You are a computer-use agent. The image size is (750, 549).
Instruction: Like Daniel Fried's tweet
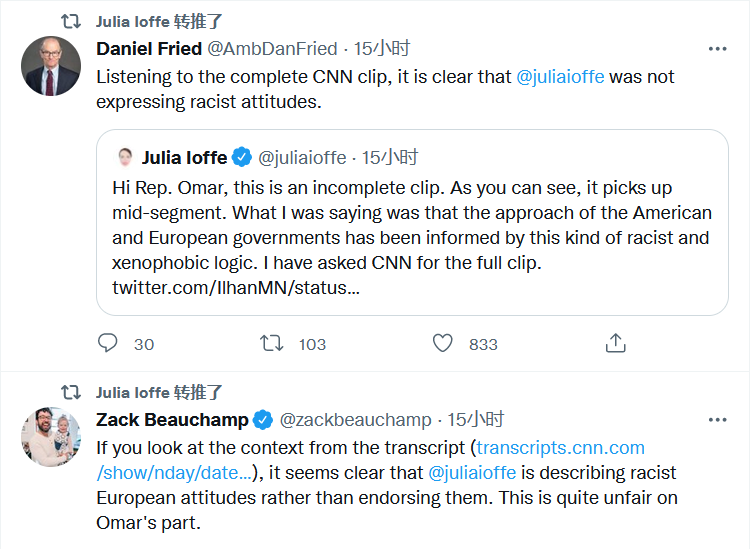pos(443,343)
